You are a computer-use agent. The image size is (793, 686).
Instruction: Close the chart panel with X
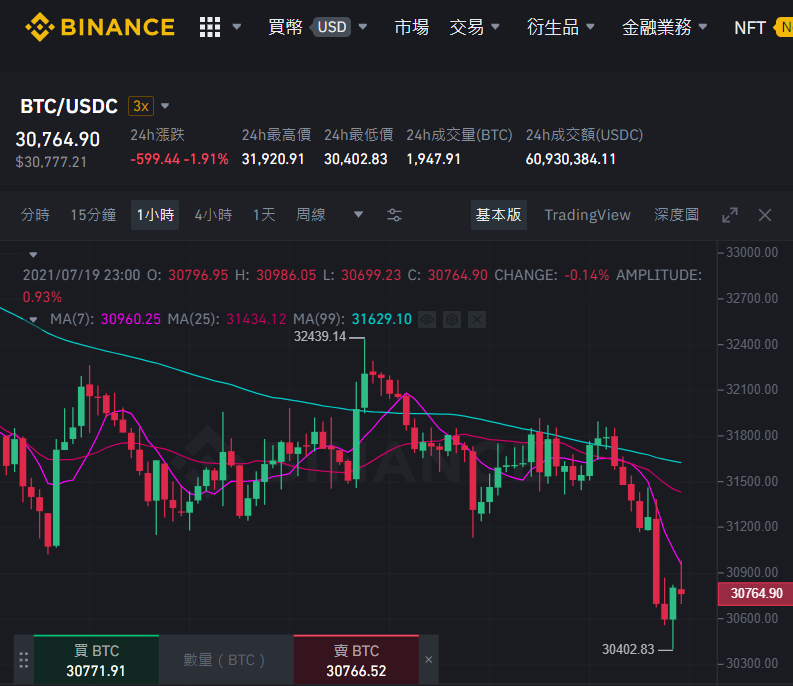click(x=765, y=215)
